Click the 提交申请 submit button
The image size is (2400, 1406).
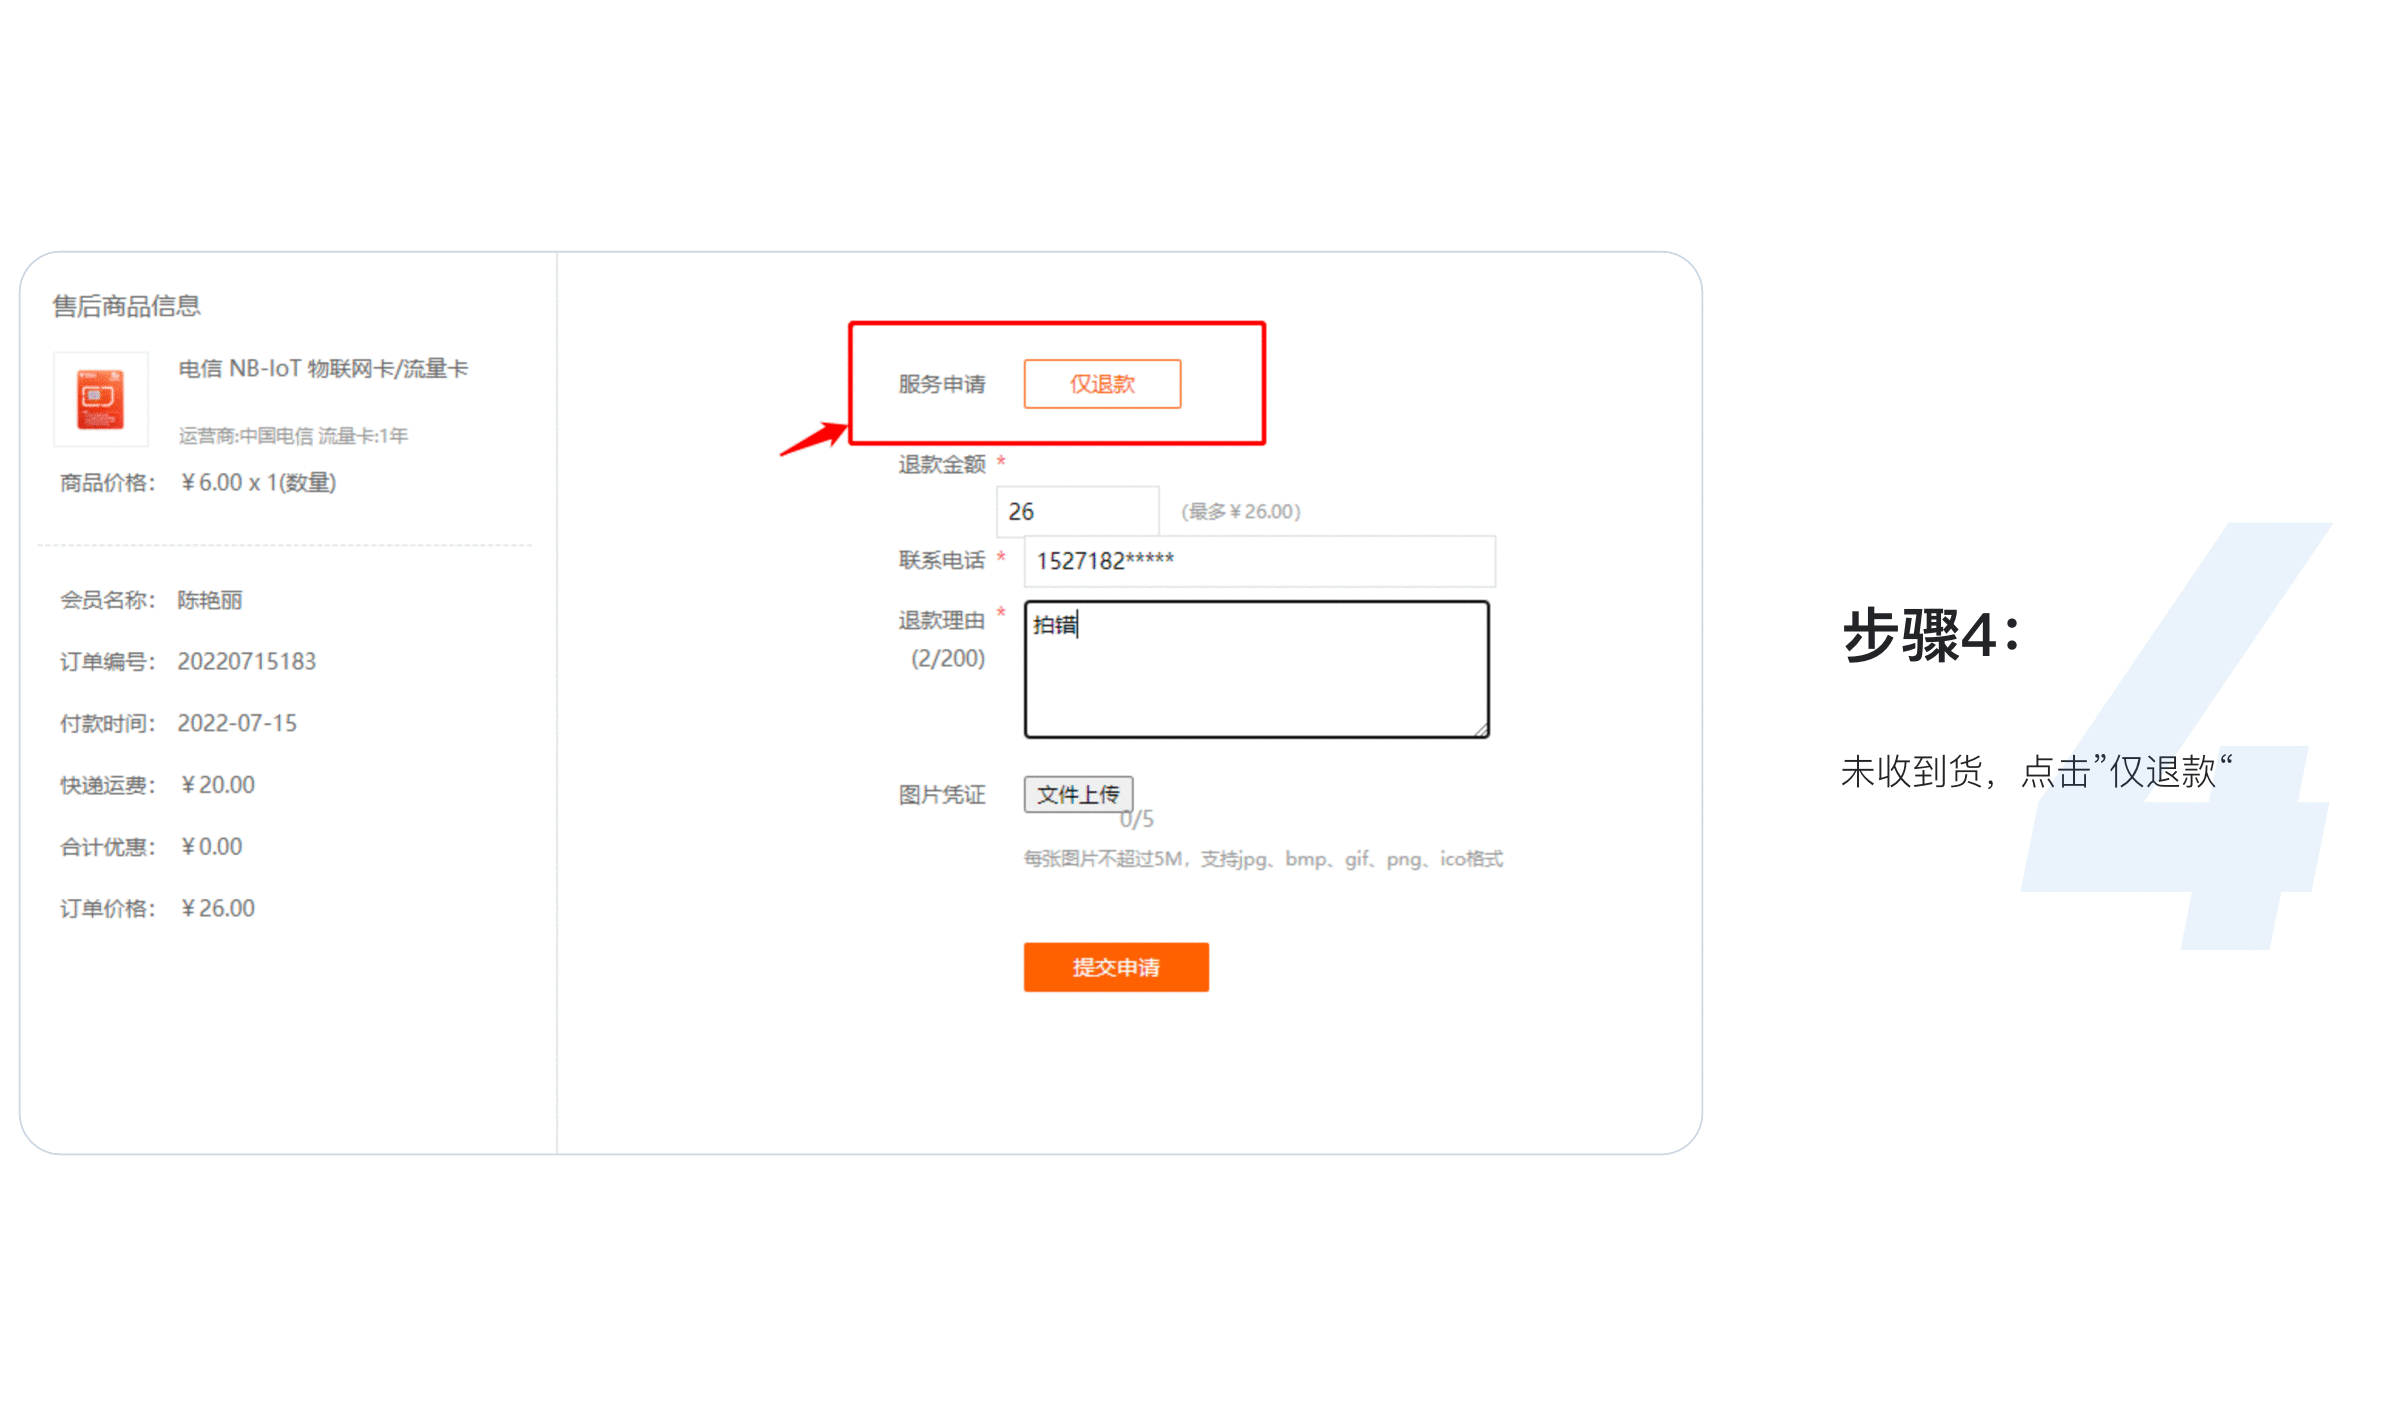[1116, 967]
